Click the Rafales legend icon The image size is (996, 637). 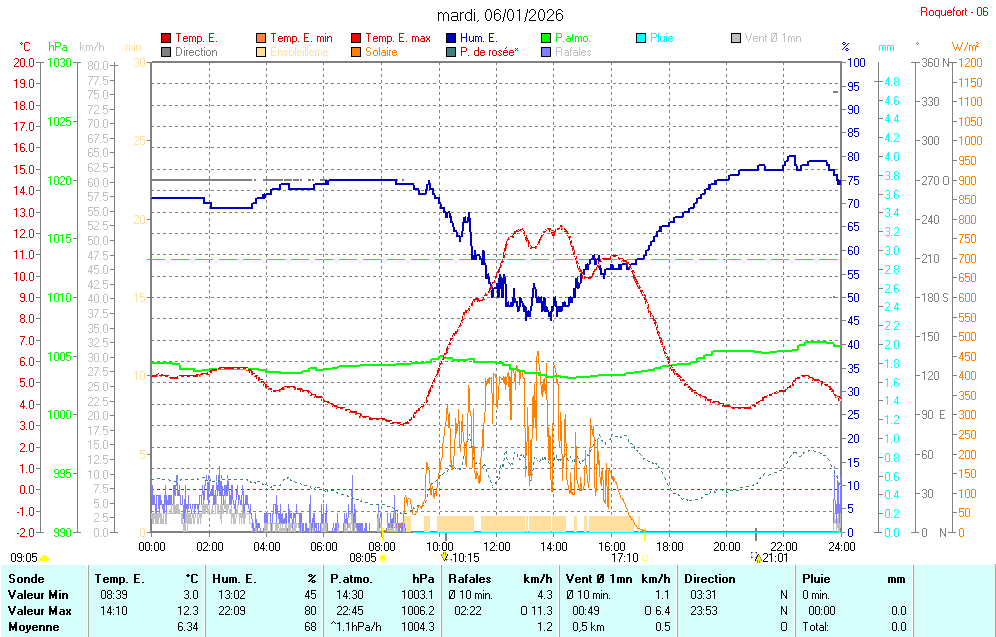(x=546, y=52)
